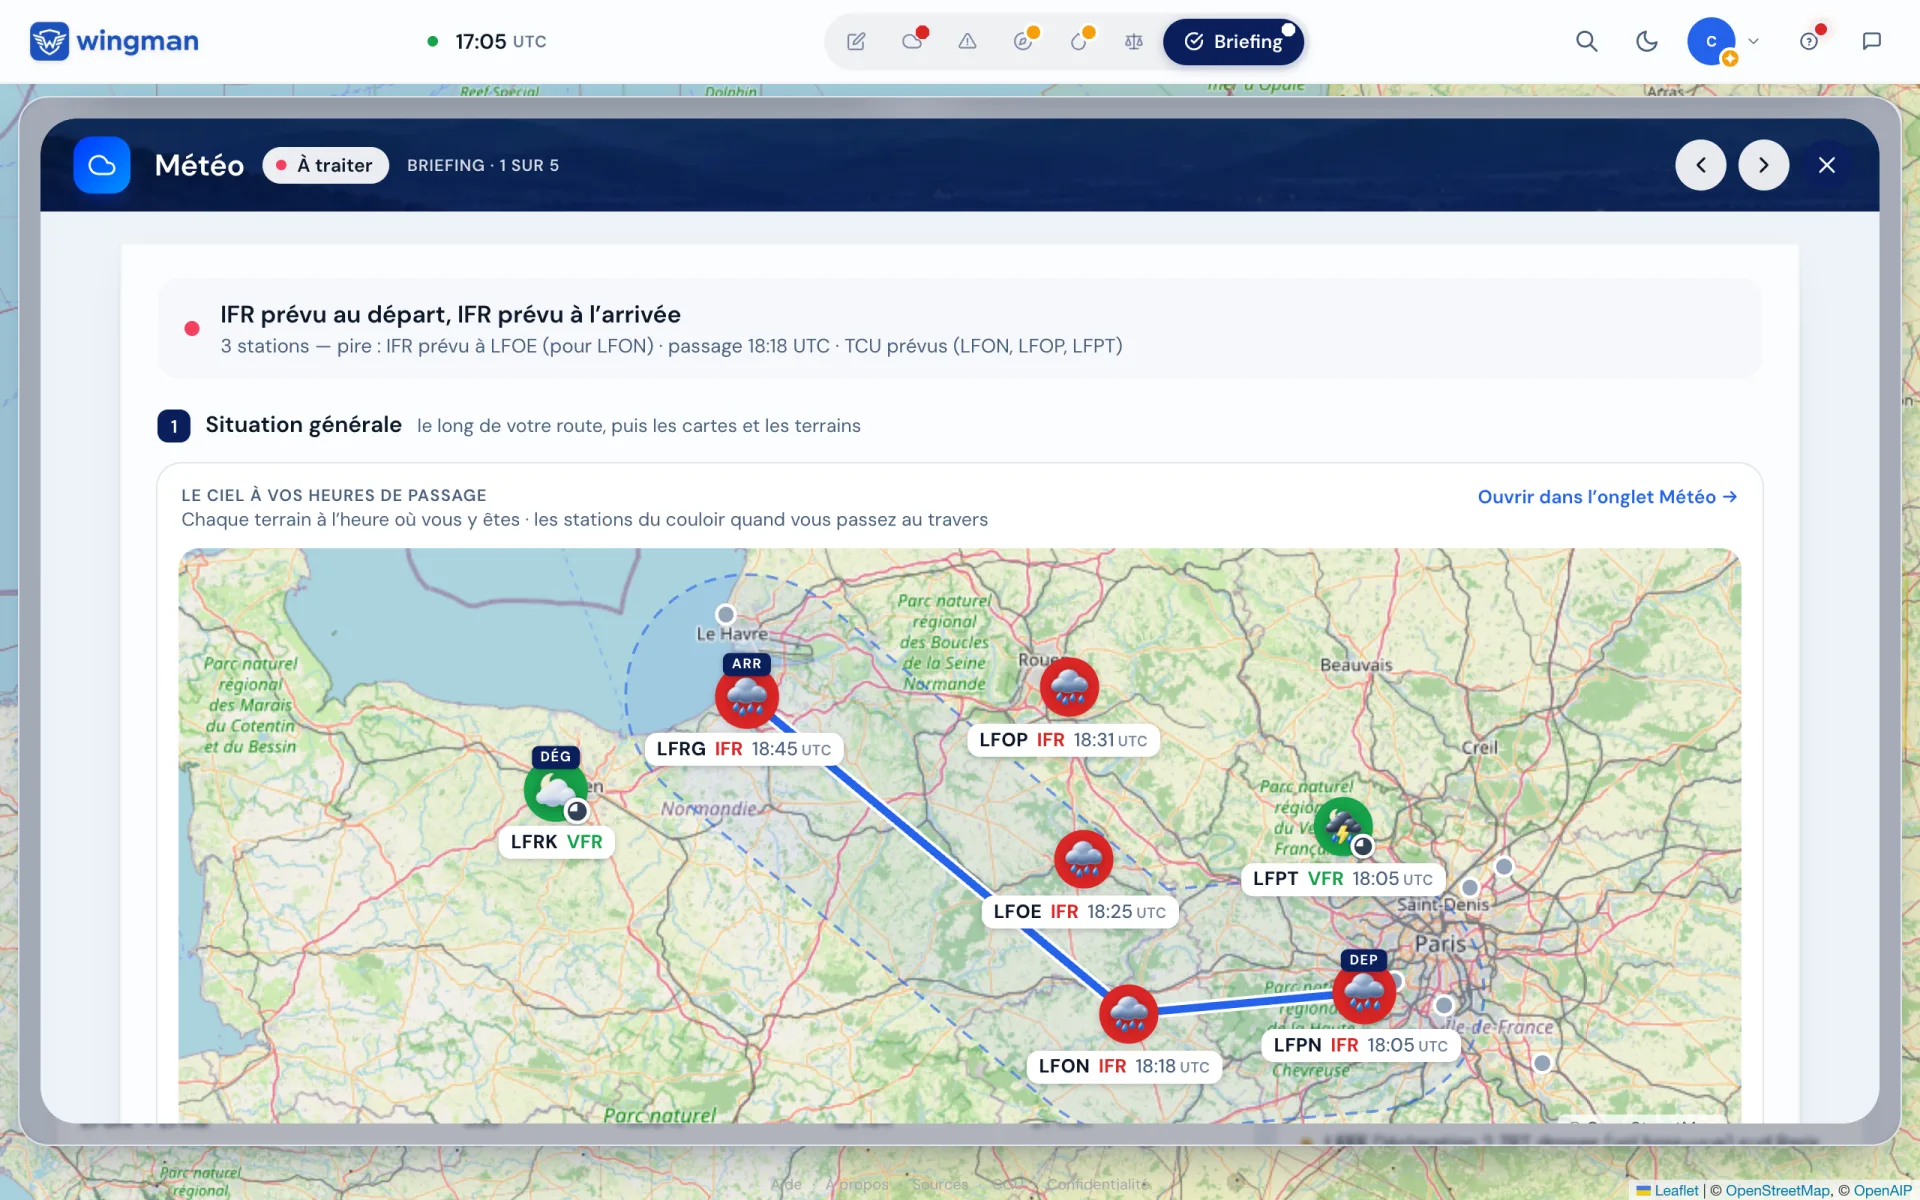Open 'Ouvrir dans l'onglet Météo' link
Screen dimensions: 1920x1200
[1607, 497]
